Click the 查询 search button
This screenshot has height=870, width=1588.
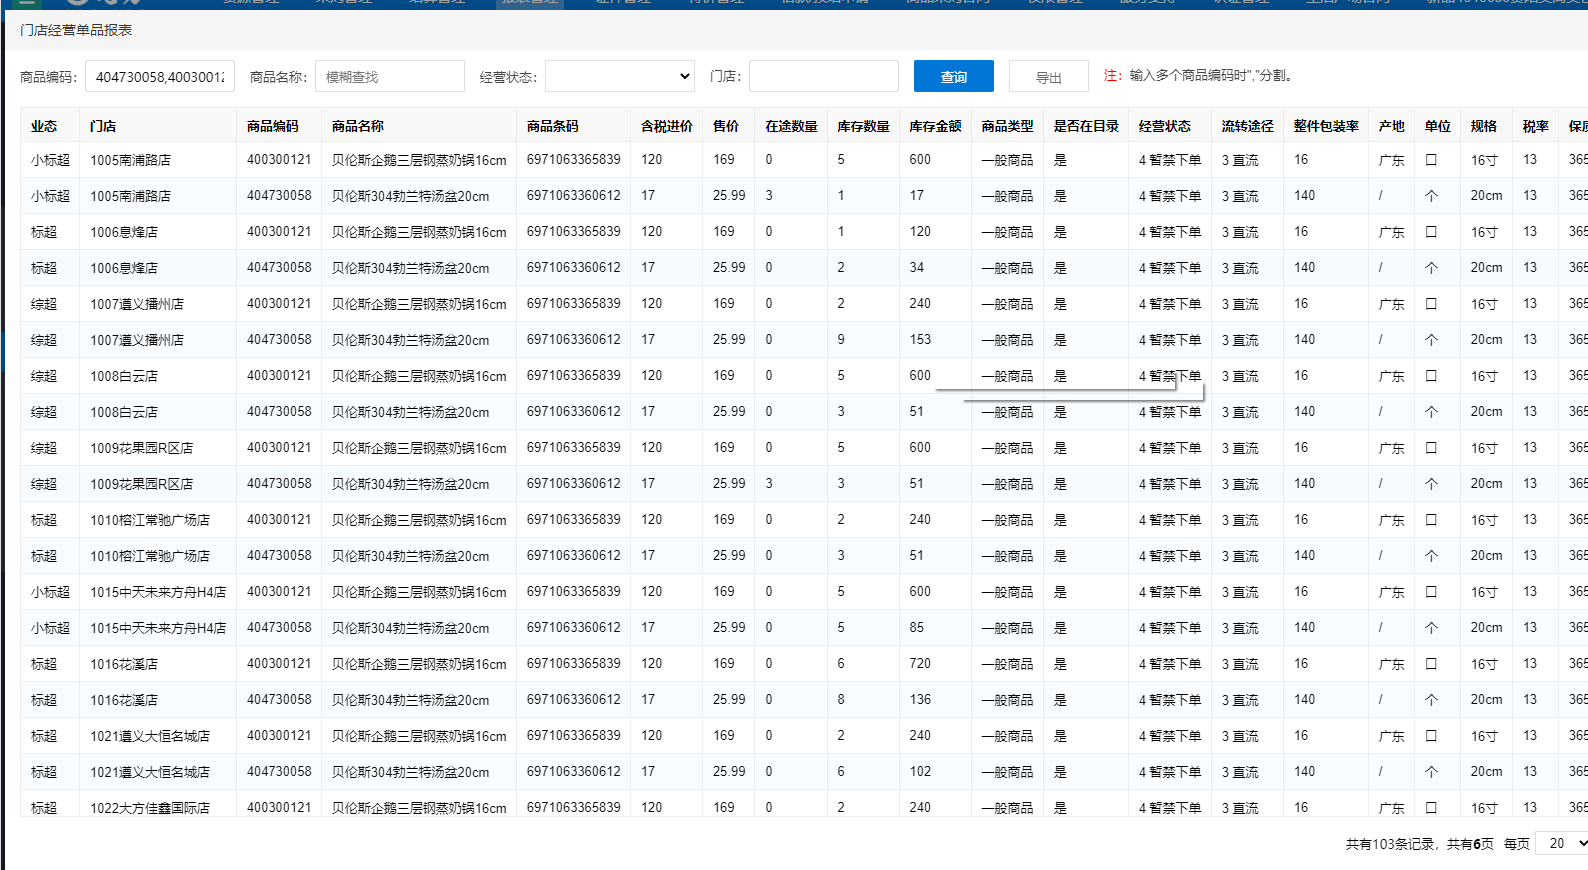(x=953, y=77)
